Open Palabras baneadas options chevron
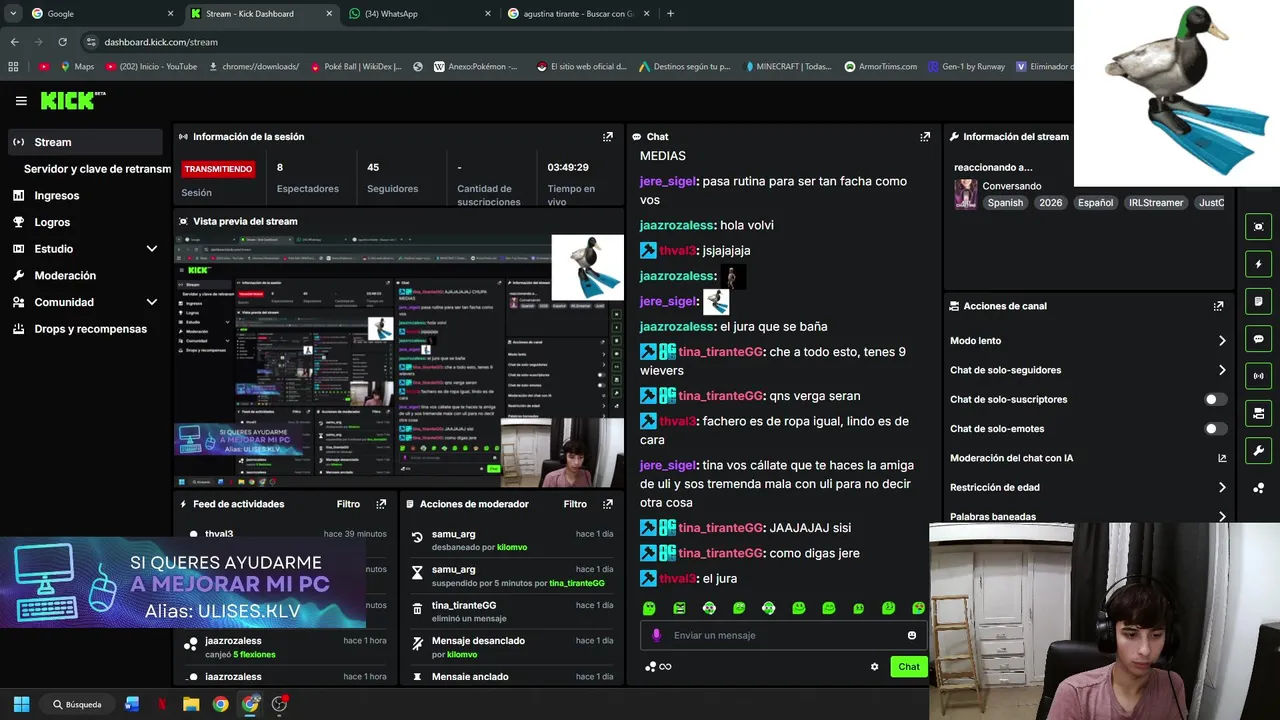The image size is (1280, 720). [x=1221, y=517]
